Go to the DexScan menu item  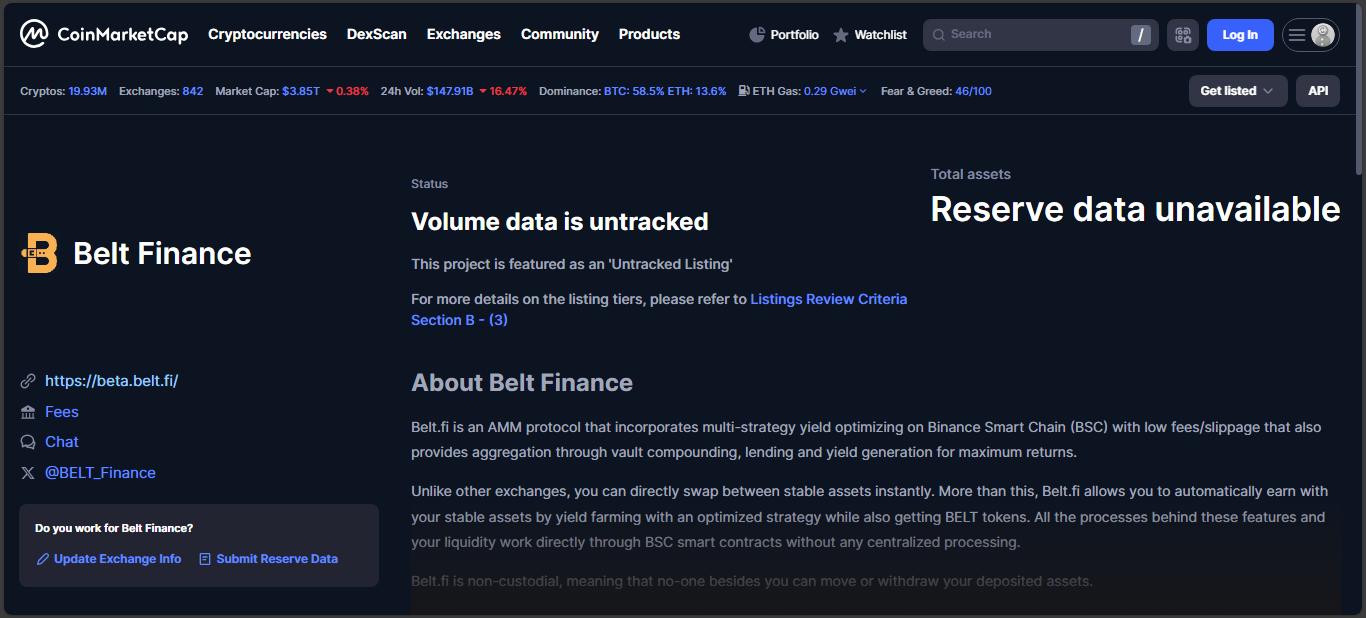coord(376,34)
